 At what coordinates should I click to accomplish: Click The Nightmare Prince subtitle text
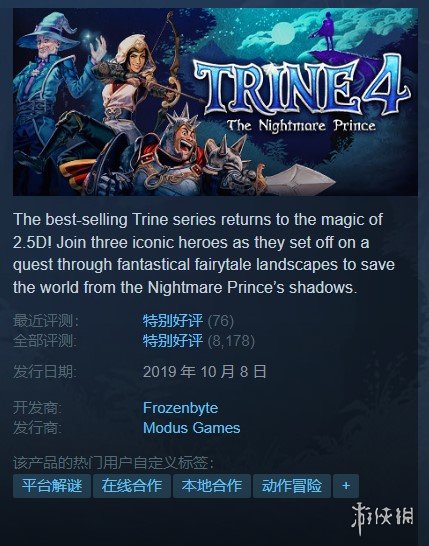pyautogui.click(x=301, y=126)
